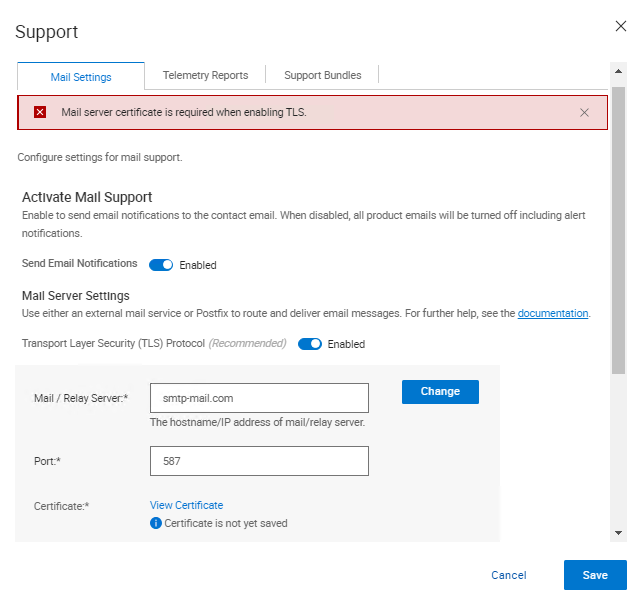Screen dimensions: 640x597
Task: Cancel the support settings changes
Action: click(508, 575)
